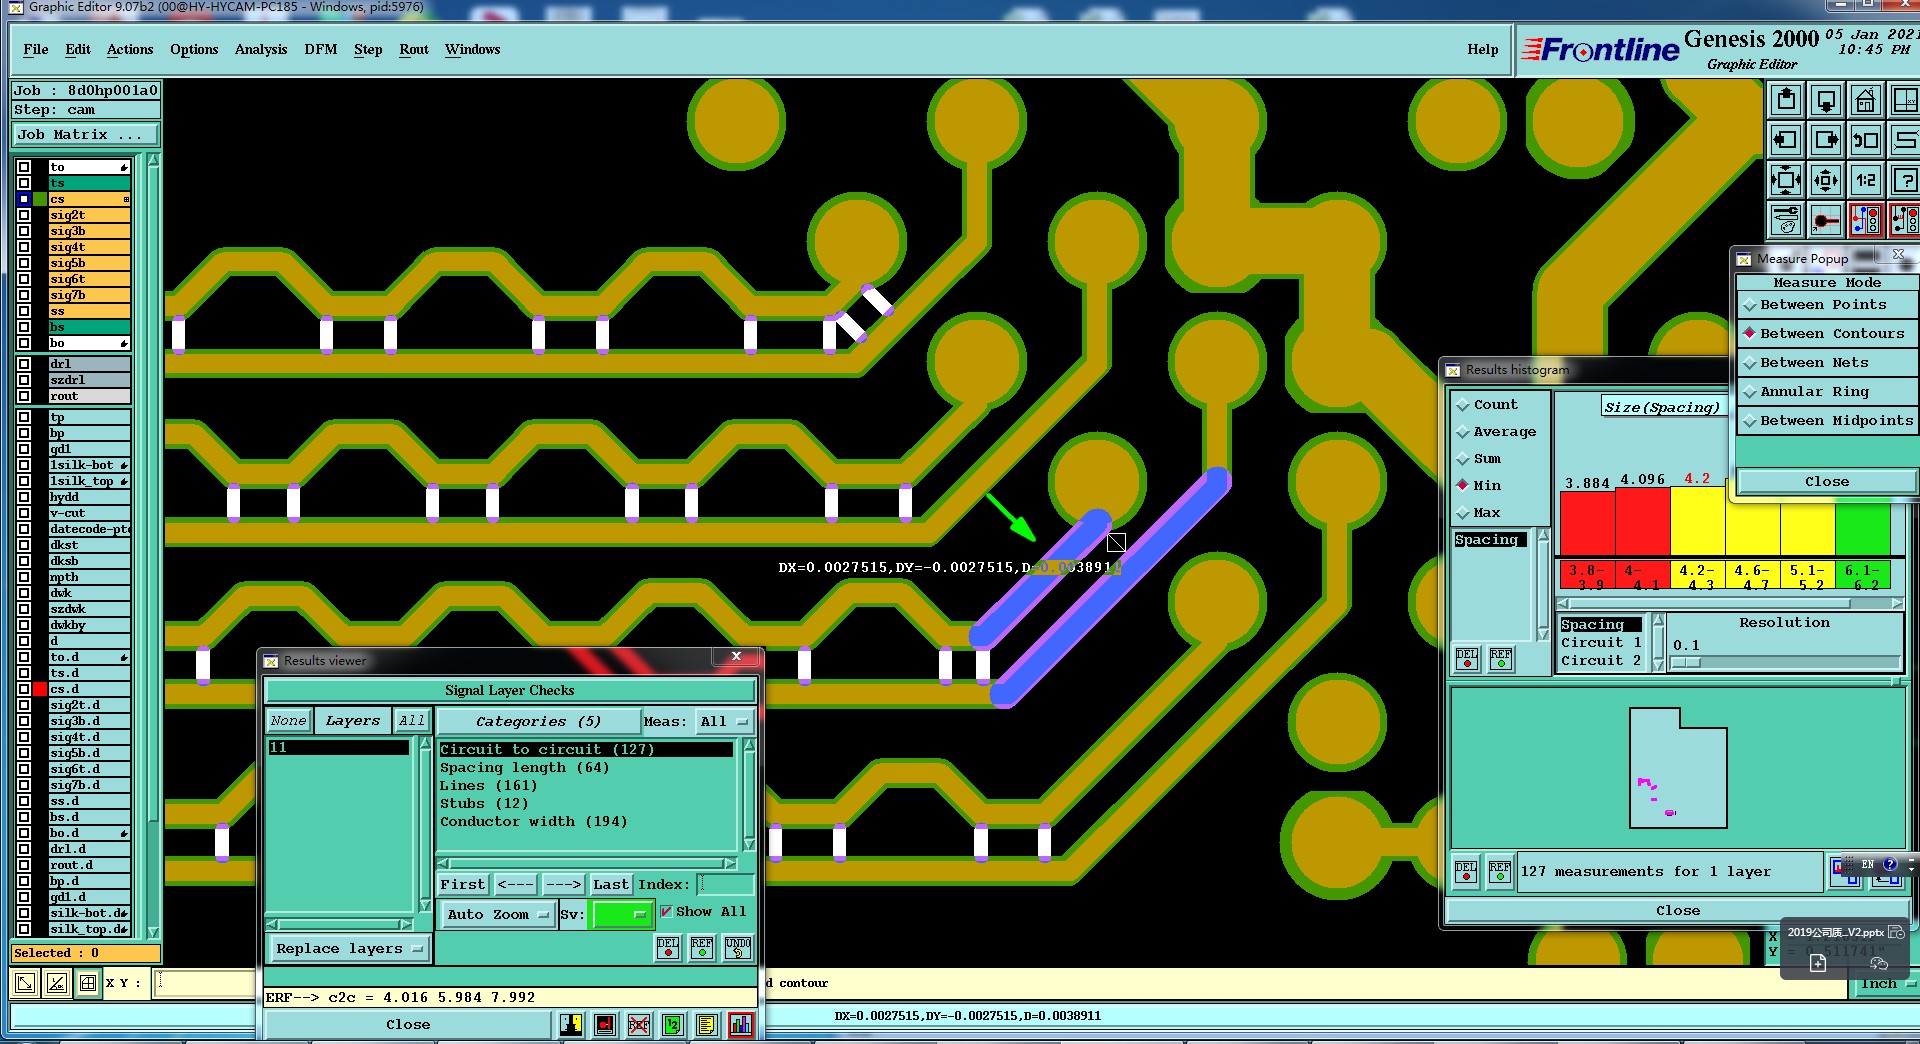Viewport: 1920px width, 1044px height.
Task: Open the Sv green severity dropdown
Action: [x=621, y=914]
